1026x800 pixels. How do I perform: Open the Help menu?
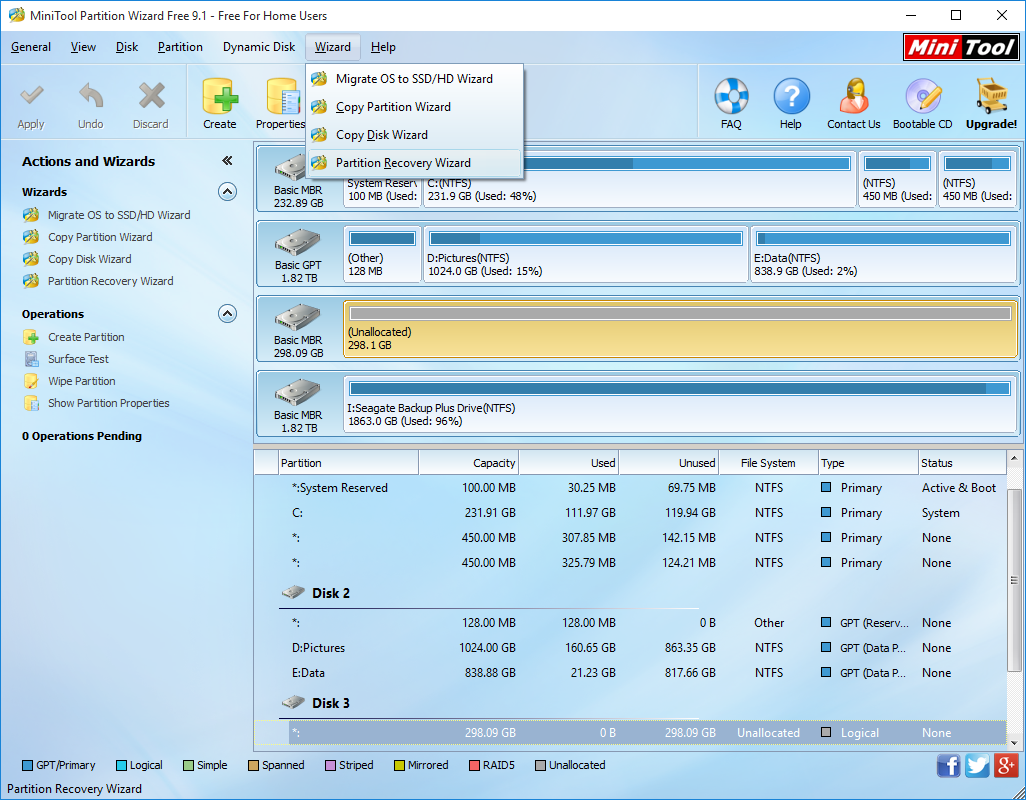pyautogui.click(x=383, y=47)
